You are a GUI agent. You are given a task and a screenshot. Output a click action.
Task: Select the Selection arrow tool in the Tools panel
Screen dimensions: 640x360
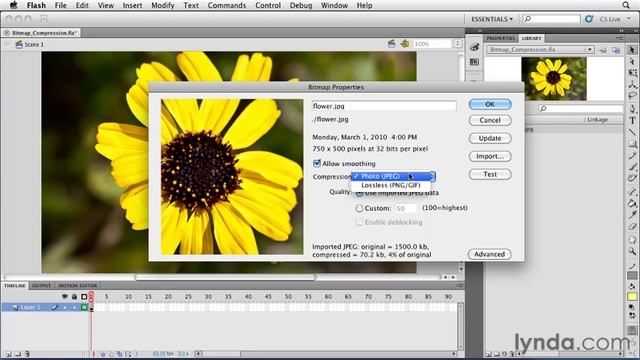coord(632,50)
